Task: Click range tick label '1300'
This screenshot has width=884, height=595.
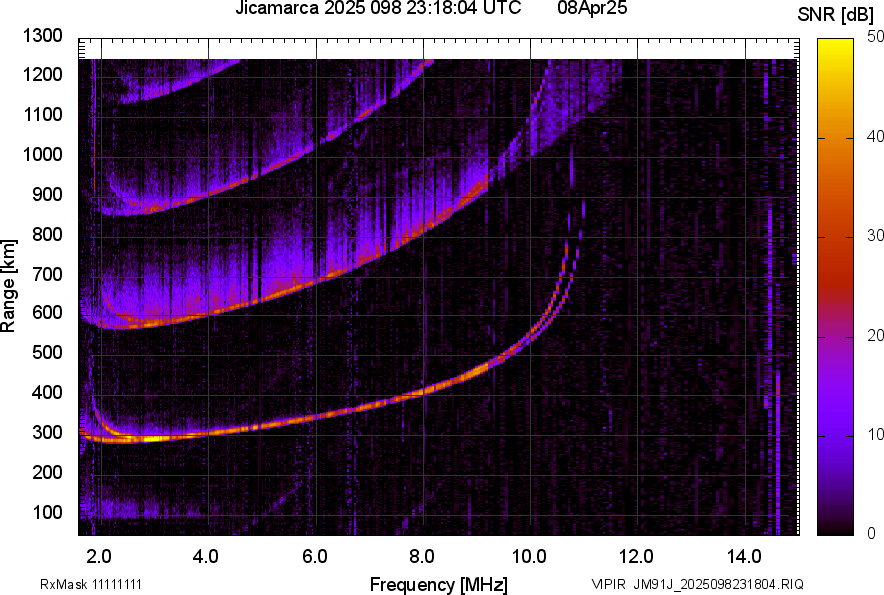Action: (42, 36)
